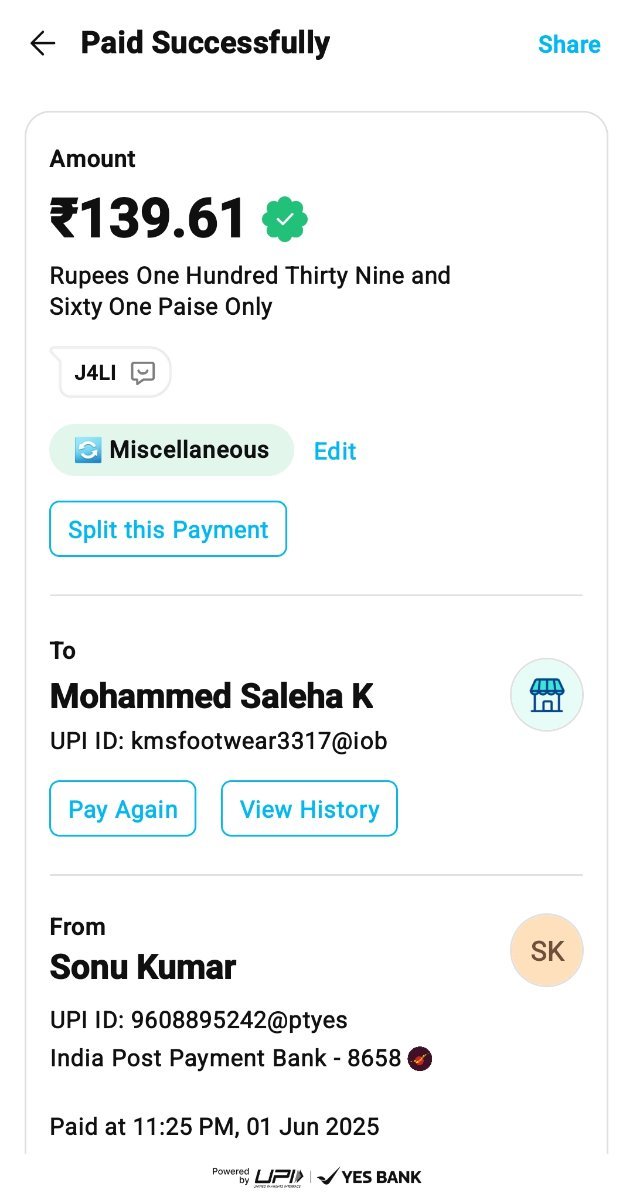Tap the India Post Payment Bank logo

[x=420, y=1058]
